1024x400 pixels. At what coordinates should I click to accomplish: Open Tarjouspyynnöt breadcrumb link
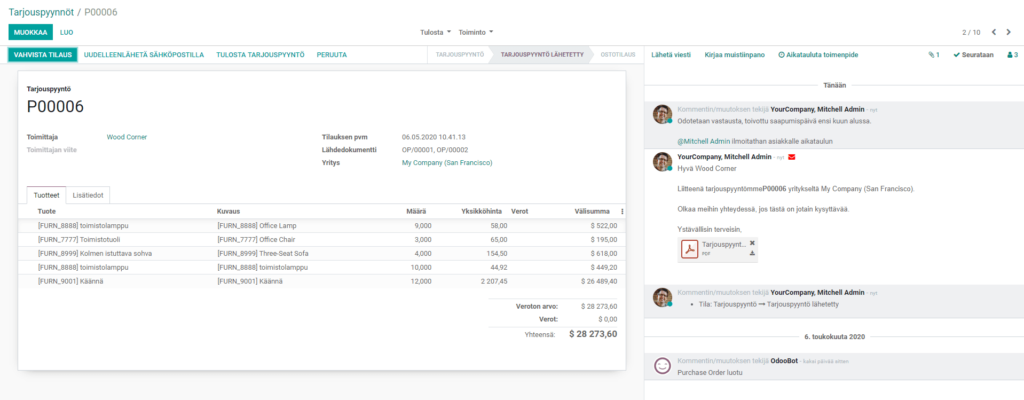[40, 12]
